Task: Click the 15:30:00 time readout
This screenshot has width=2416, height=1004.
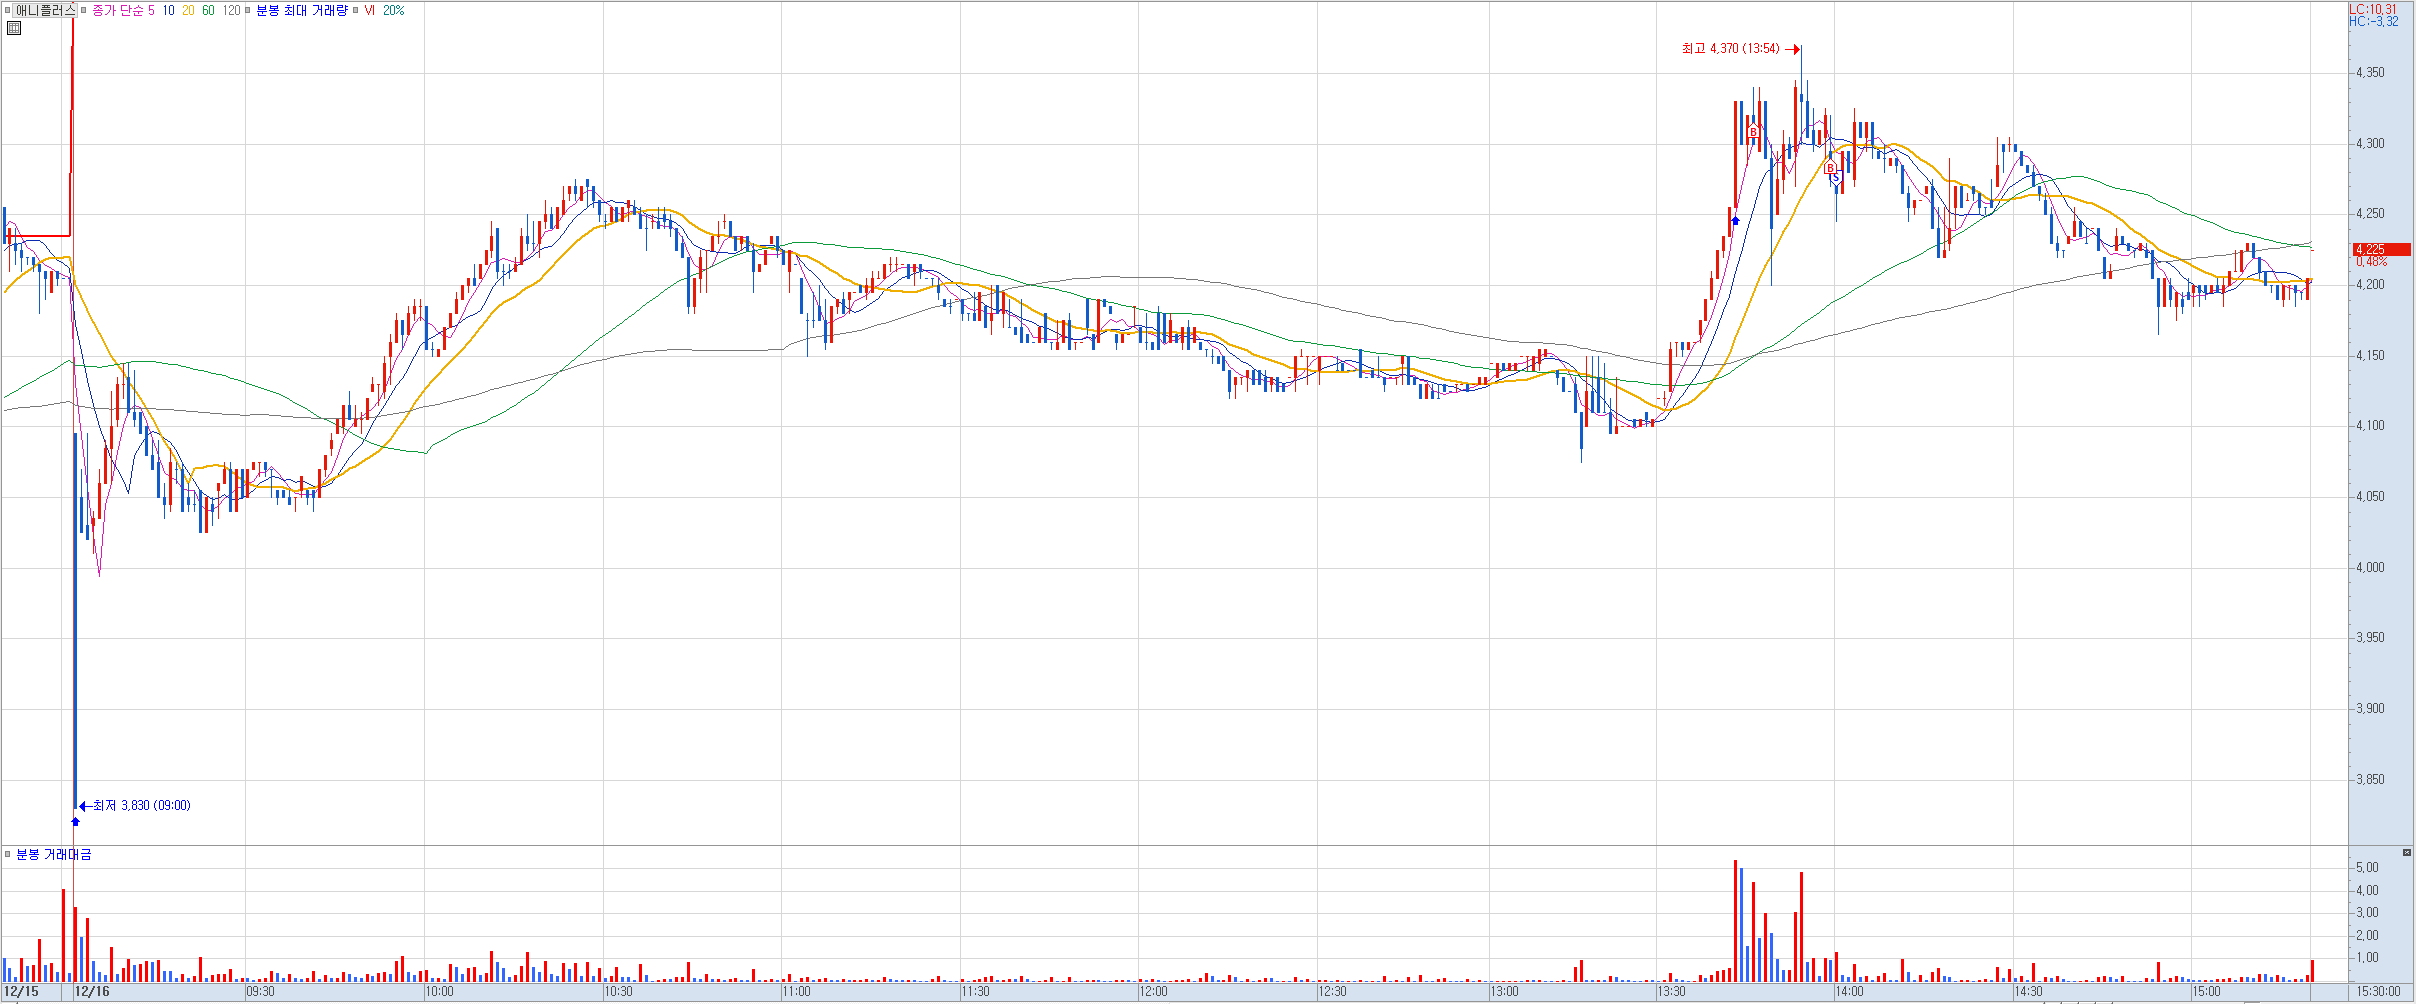Action: (x=2378, y=992)
